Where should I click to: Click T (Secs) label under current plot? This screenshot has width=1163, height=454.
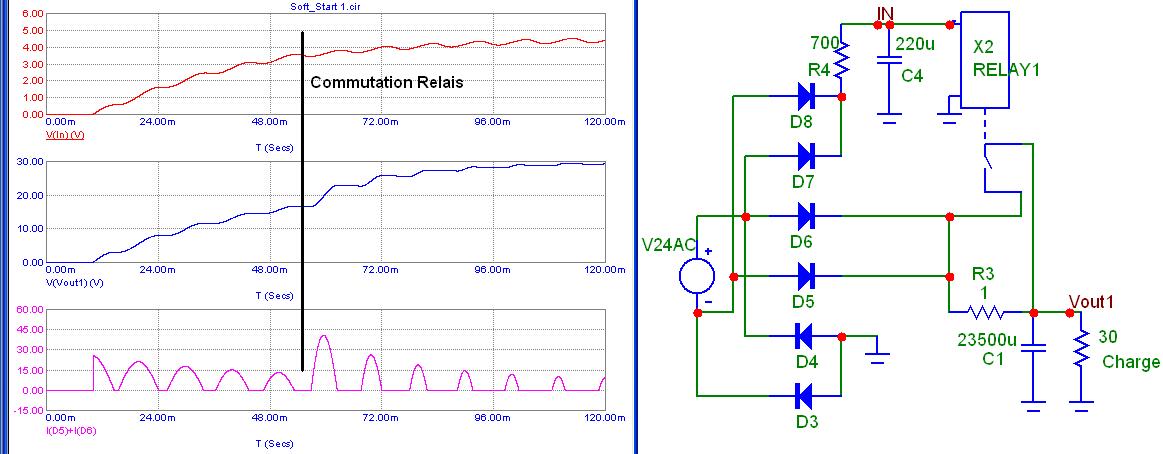[274, 444]
